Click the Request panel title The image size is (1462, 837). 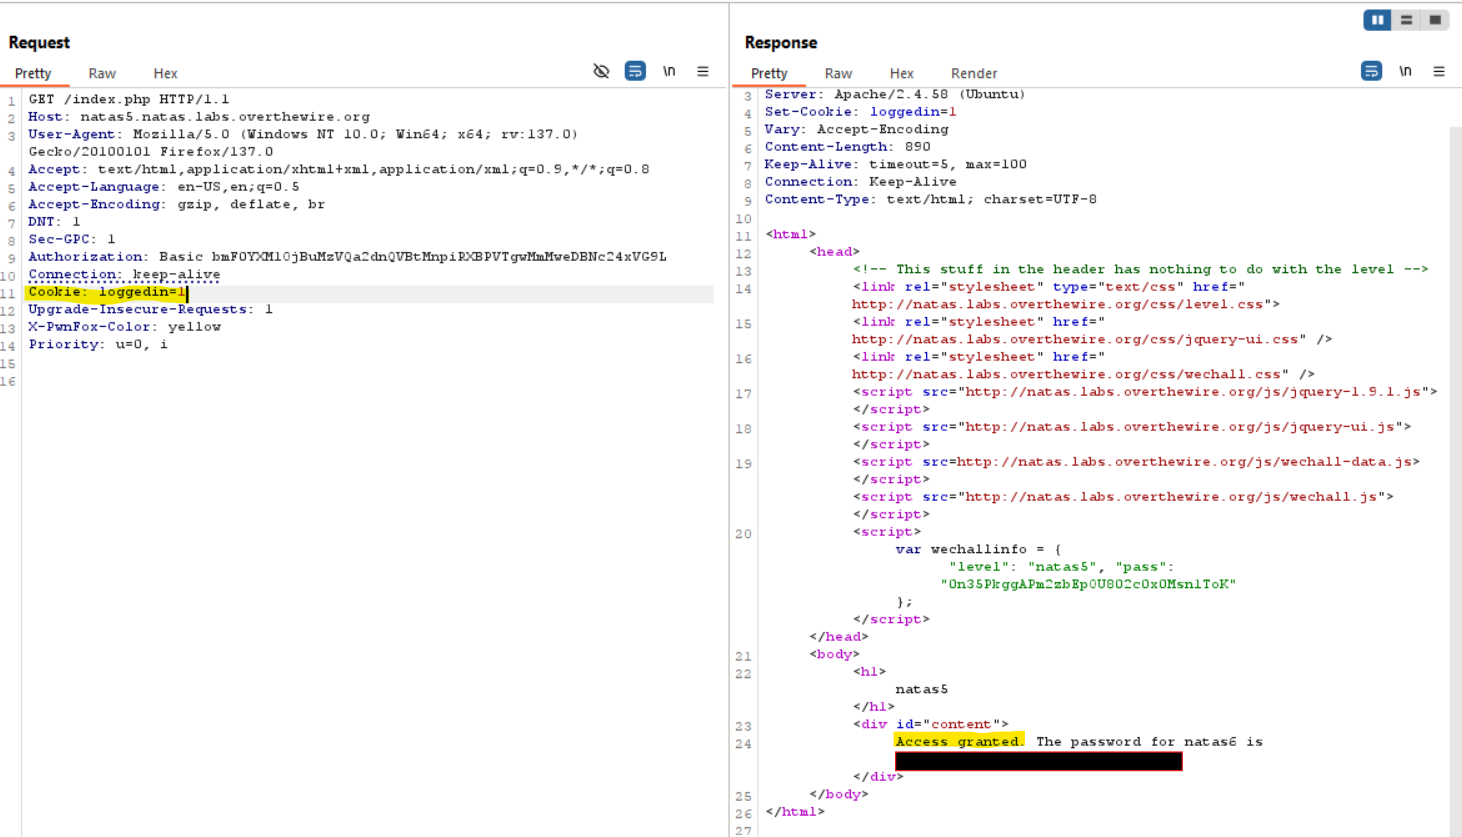click(39, 42)
